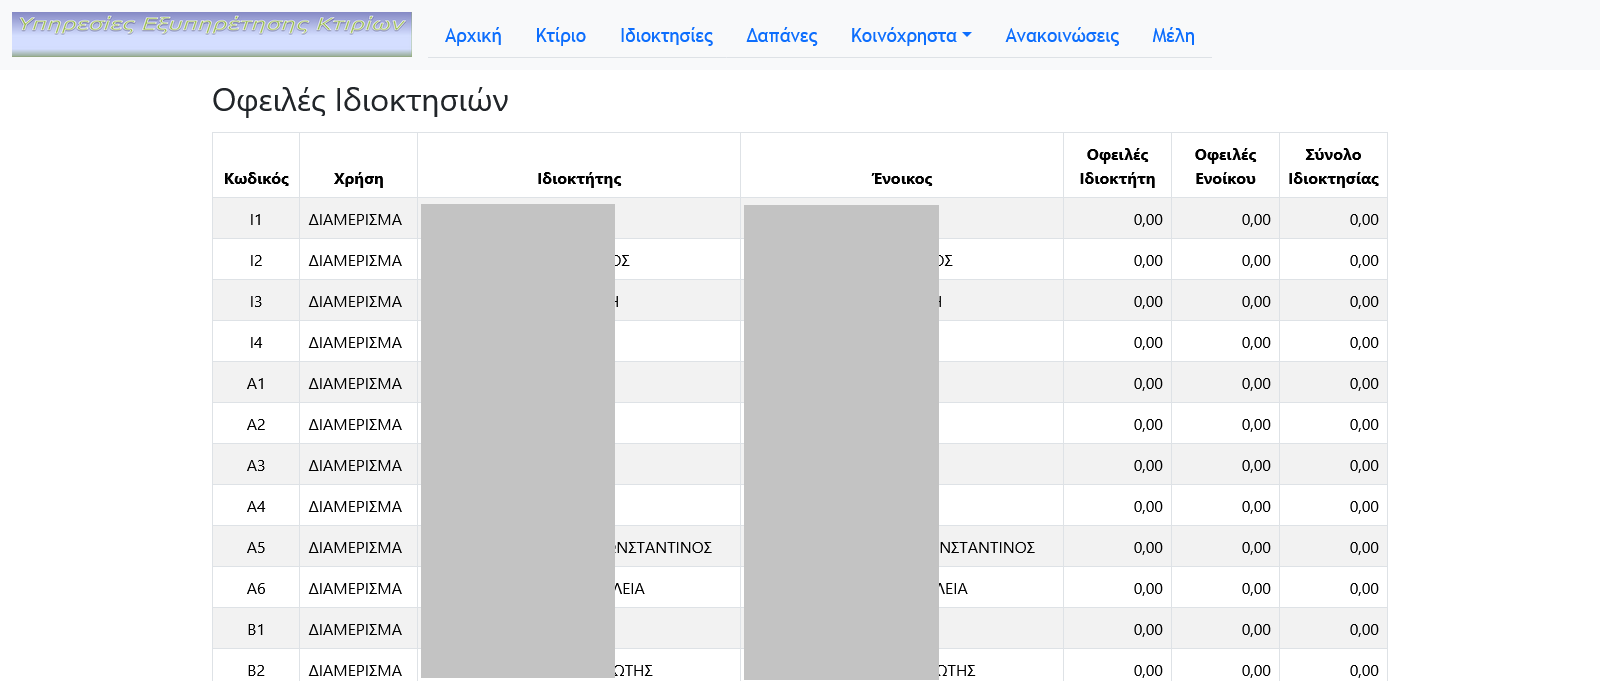Navigate to Δαπάνες
The image size is (1600, 681).
(x=781, y=36)
